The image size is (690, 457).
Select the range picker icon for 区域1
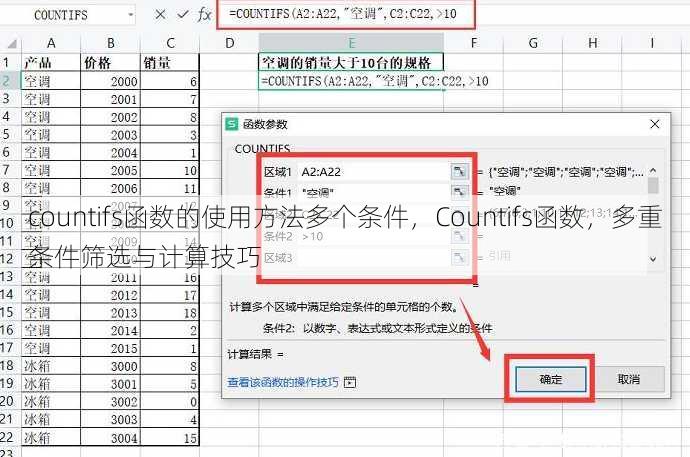tap(459, 171)
